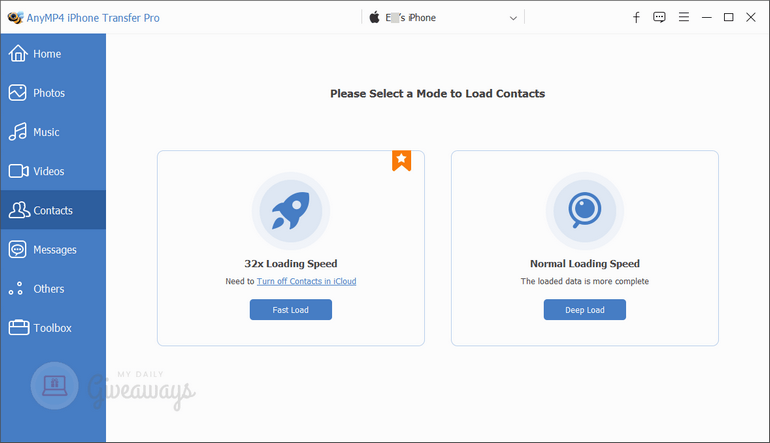Click the Deep Load button
Screen dimensions: 770x443
[584, 310]
